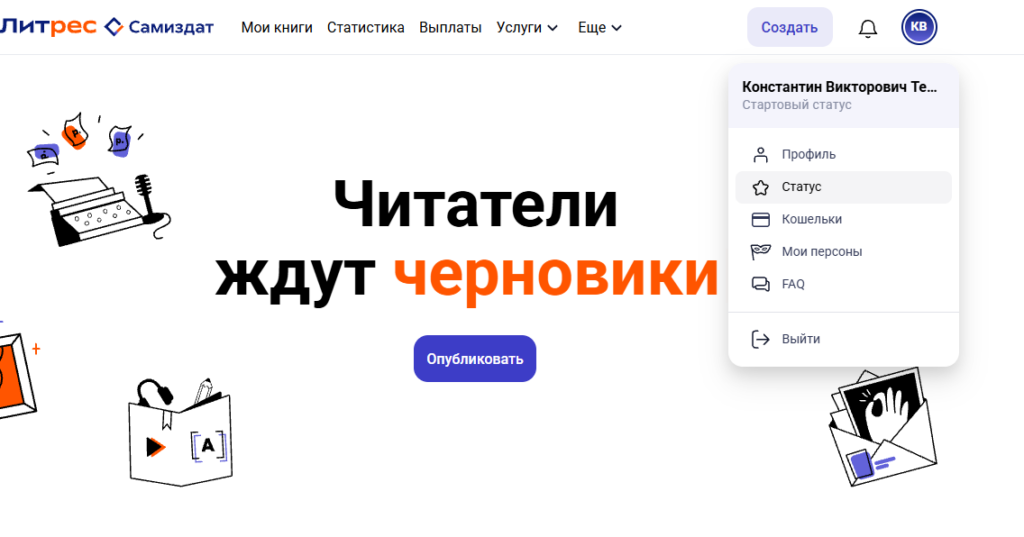Click the KB user avatar icon
The width and height of the screenshot is (1024, 537).
coord(919,27)
